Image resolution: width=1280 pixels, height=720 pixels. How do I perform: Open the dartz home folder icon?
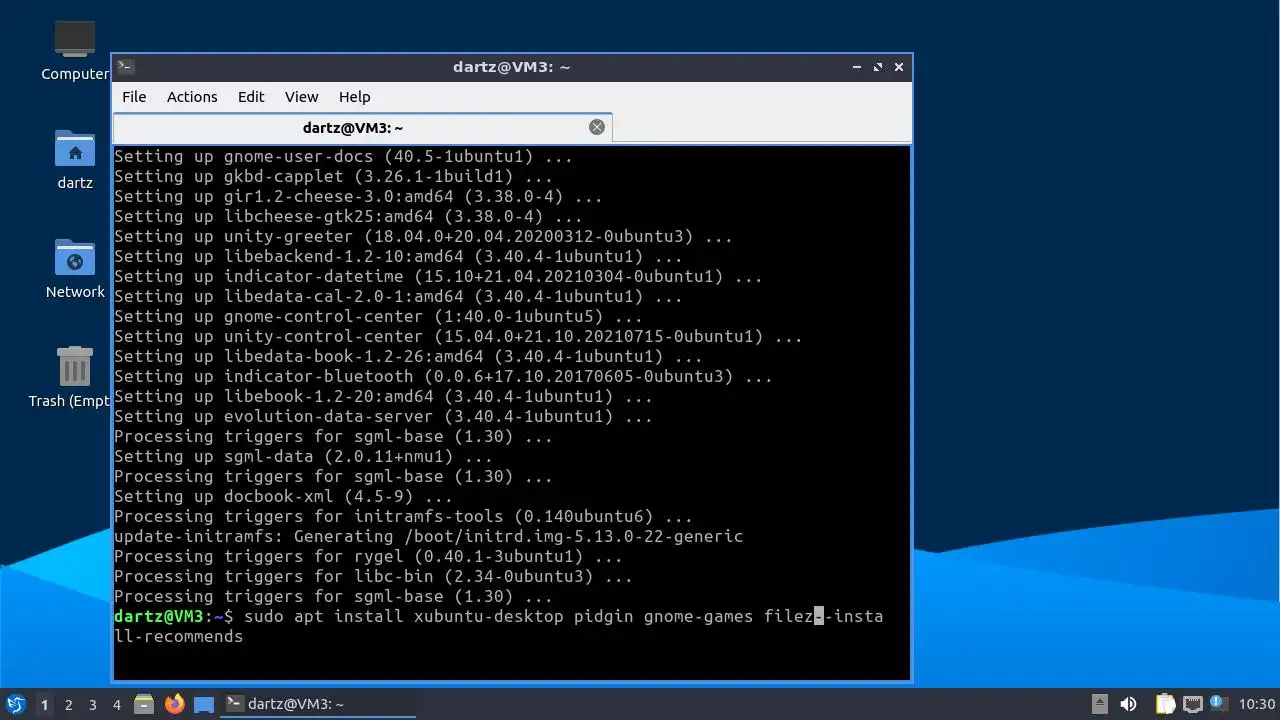coord(75,160)
